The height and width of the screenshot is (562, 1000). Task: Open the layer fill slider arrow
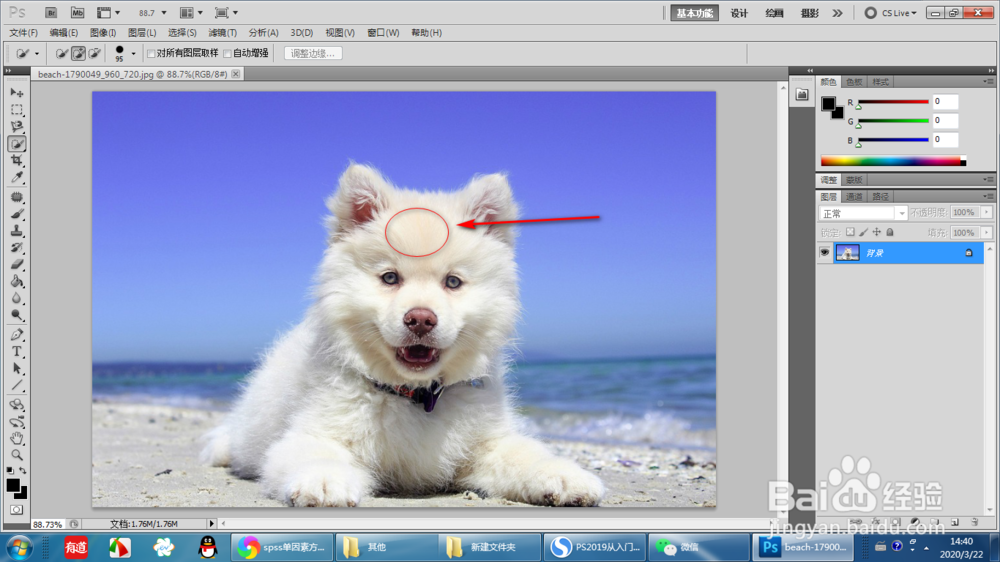[987, 233]
